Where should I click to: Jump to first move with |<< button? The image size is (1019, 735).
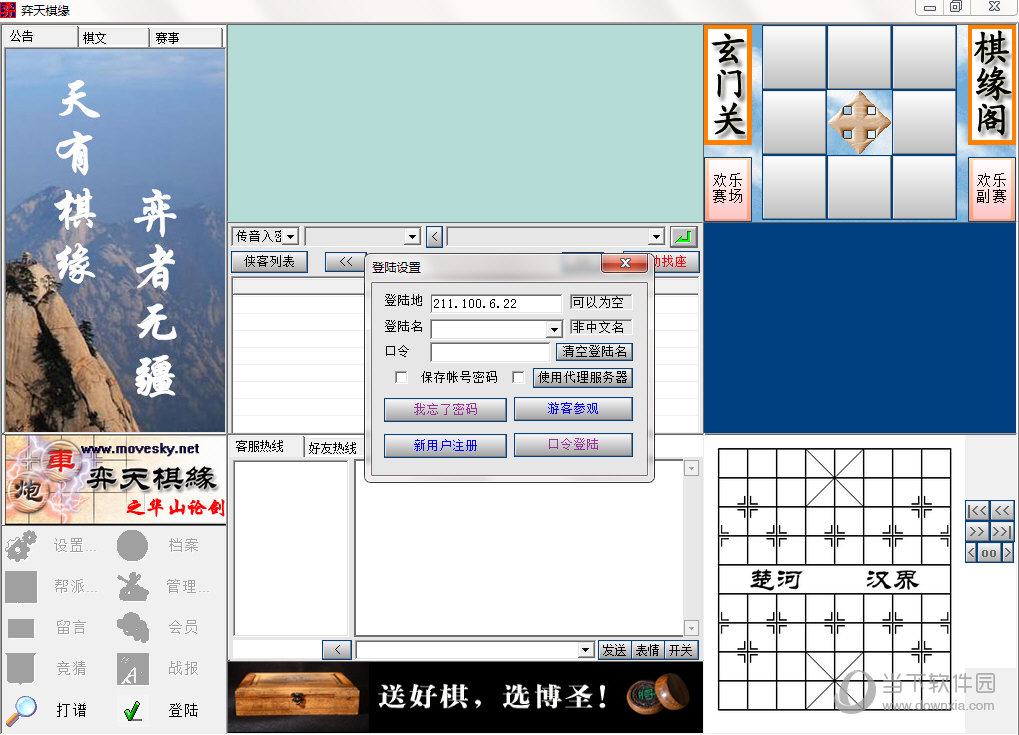977,511
